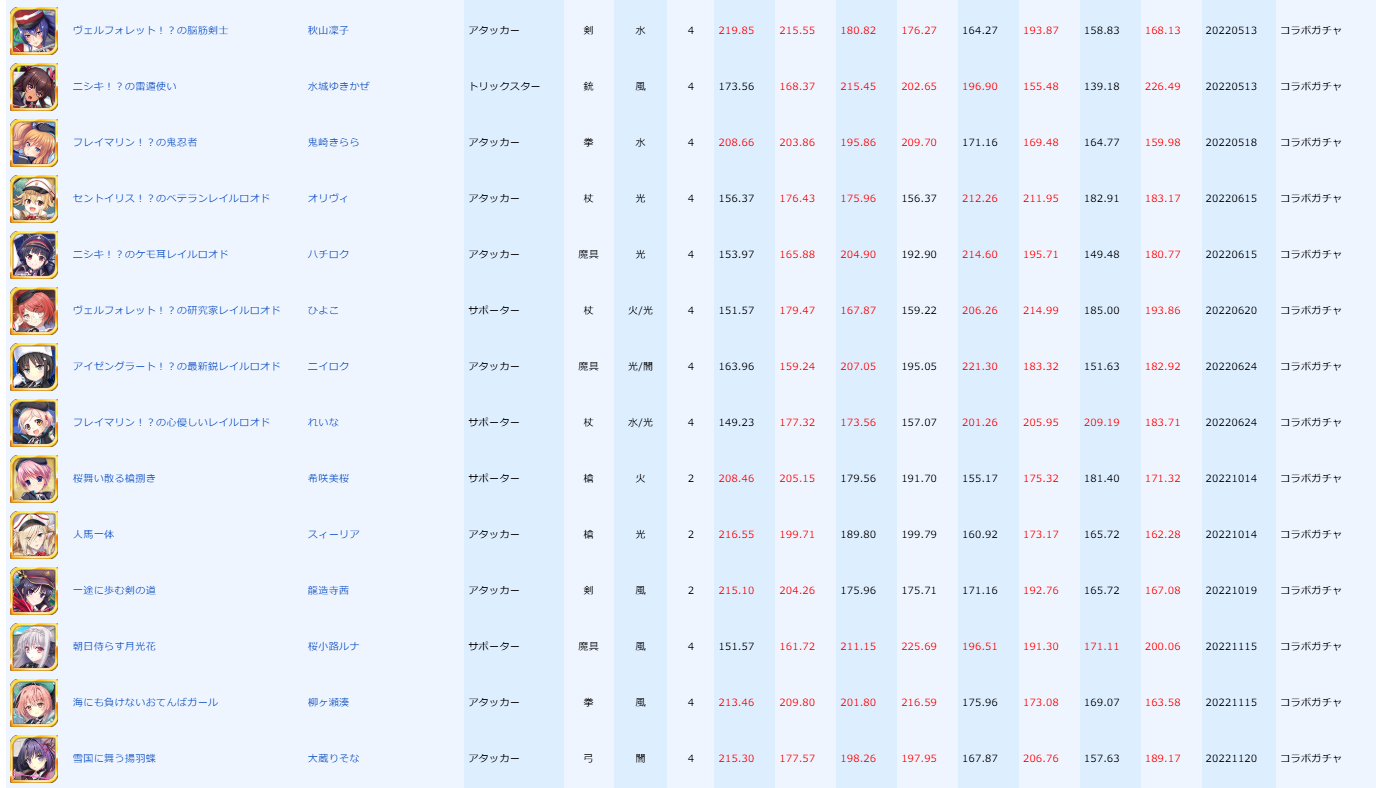Follow the ヴェルフォレット！？の研究家レイルロオド link

177,311
